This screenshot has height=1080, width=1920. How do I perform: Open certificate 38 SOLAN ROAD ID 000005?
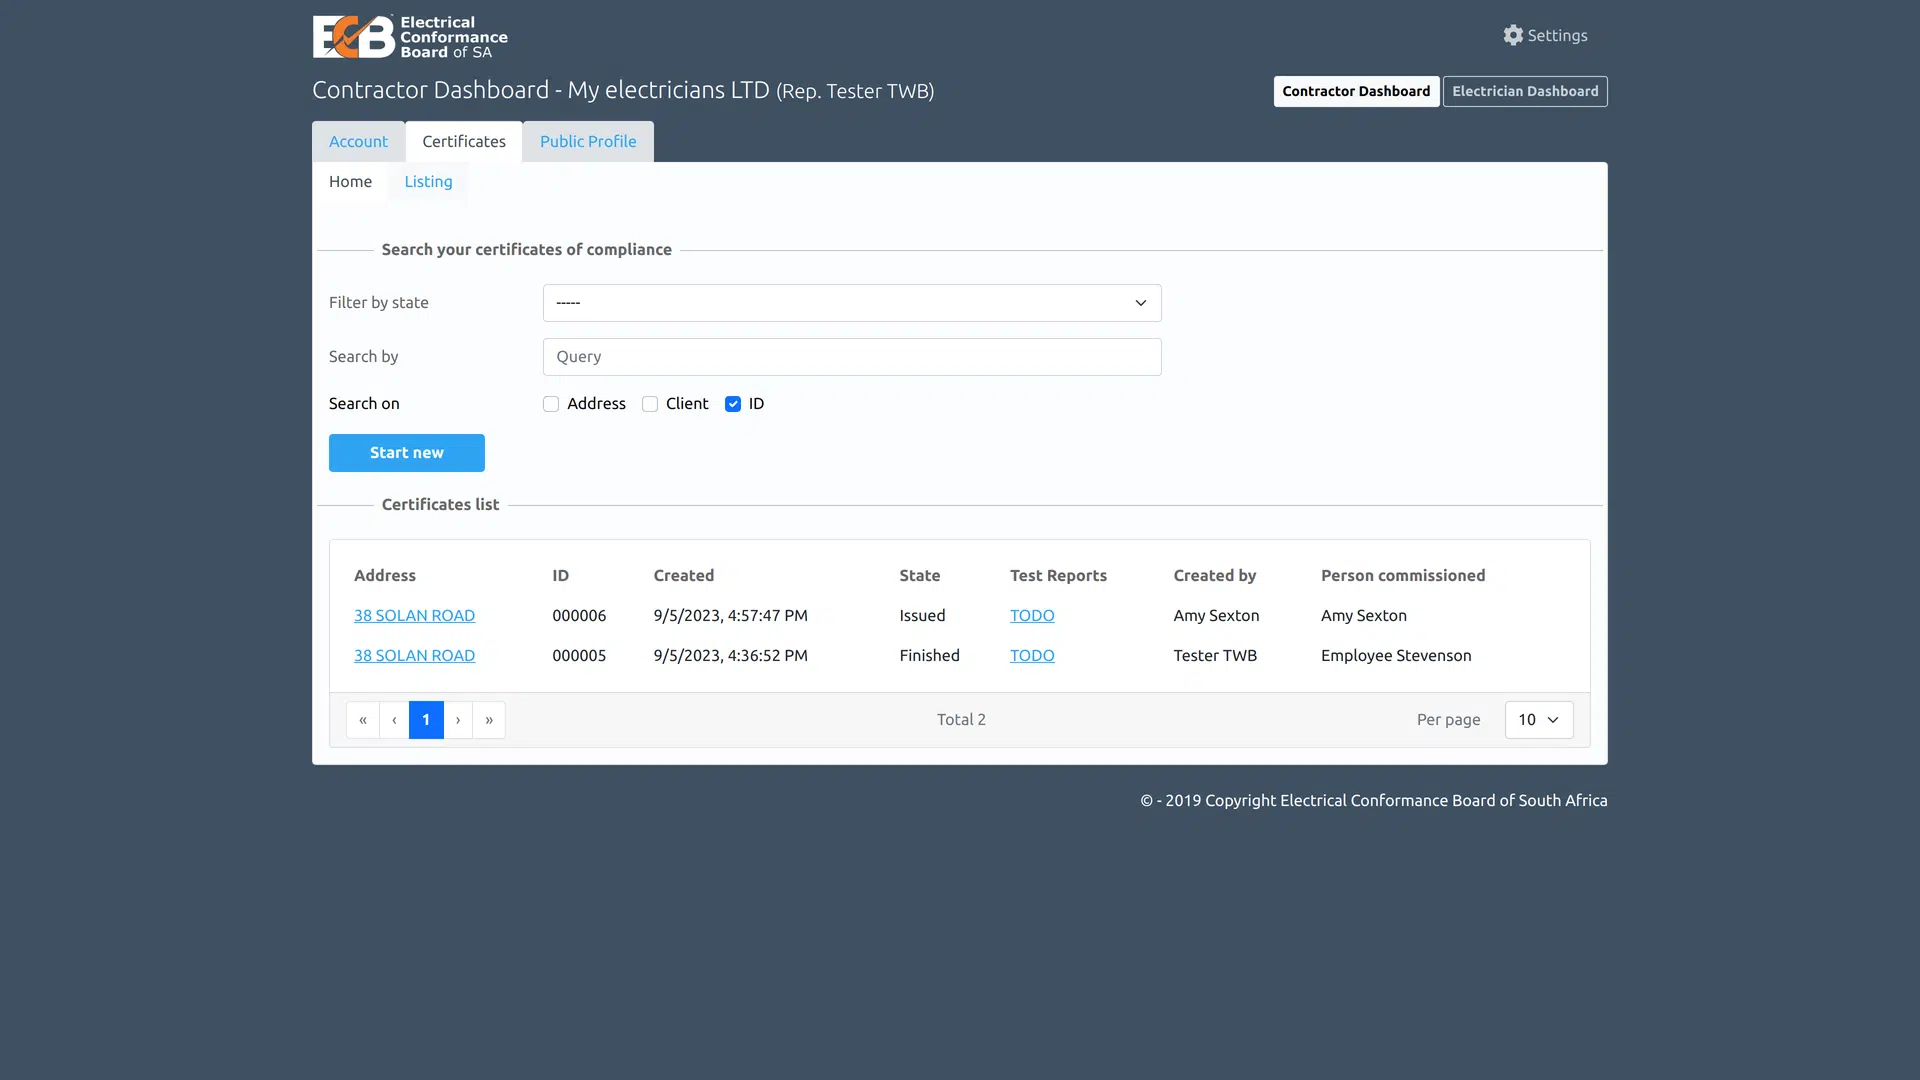pos(413,655)
